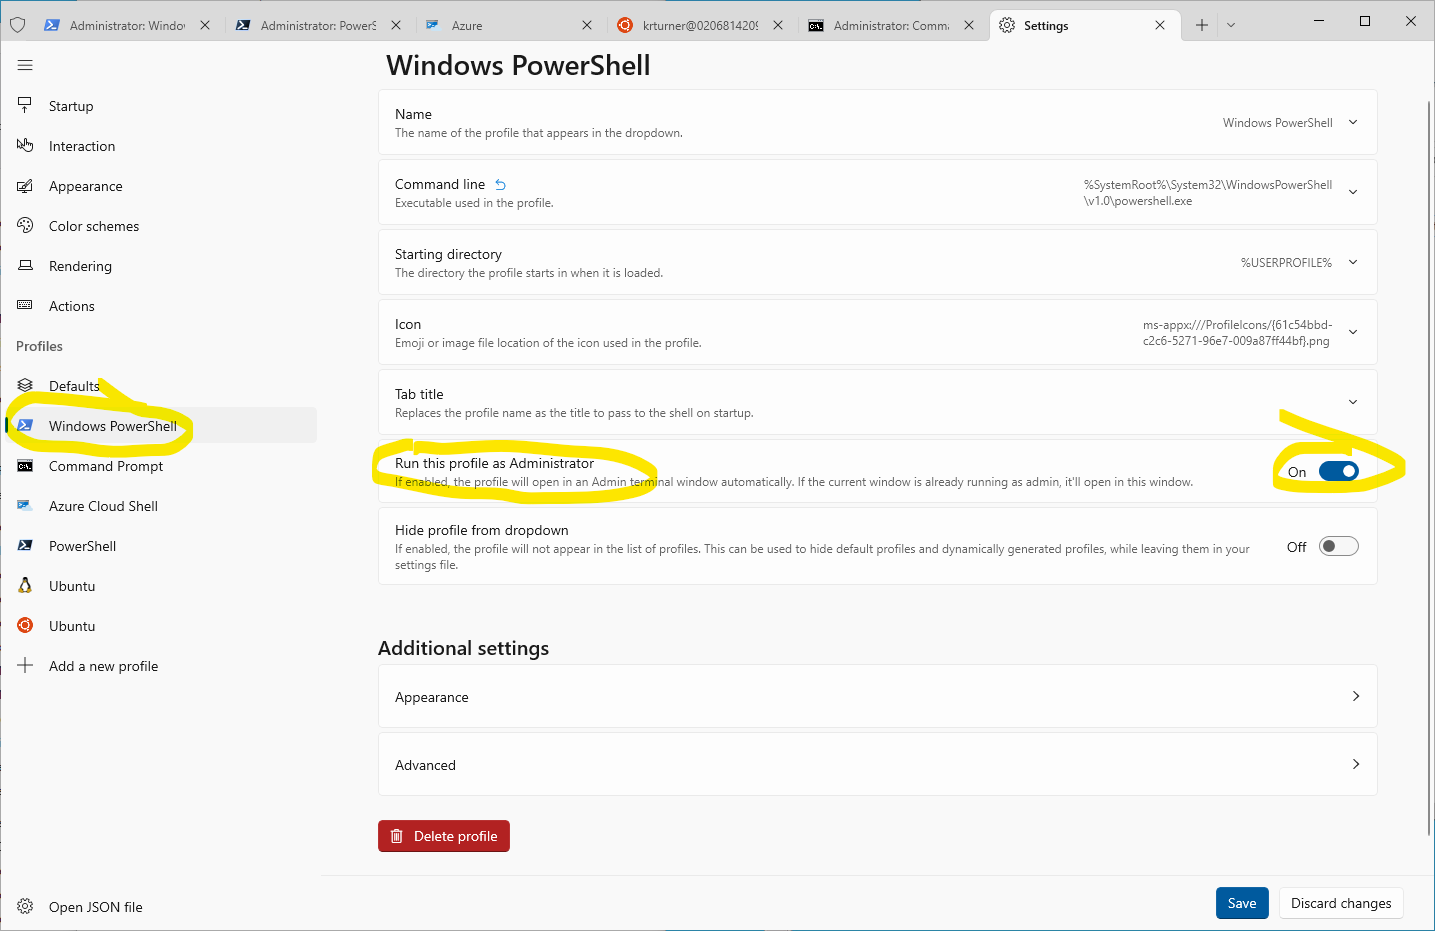Click the Color schemes palette icon

pos(25,226)
